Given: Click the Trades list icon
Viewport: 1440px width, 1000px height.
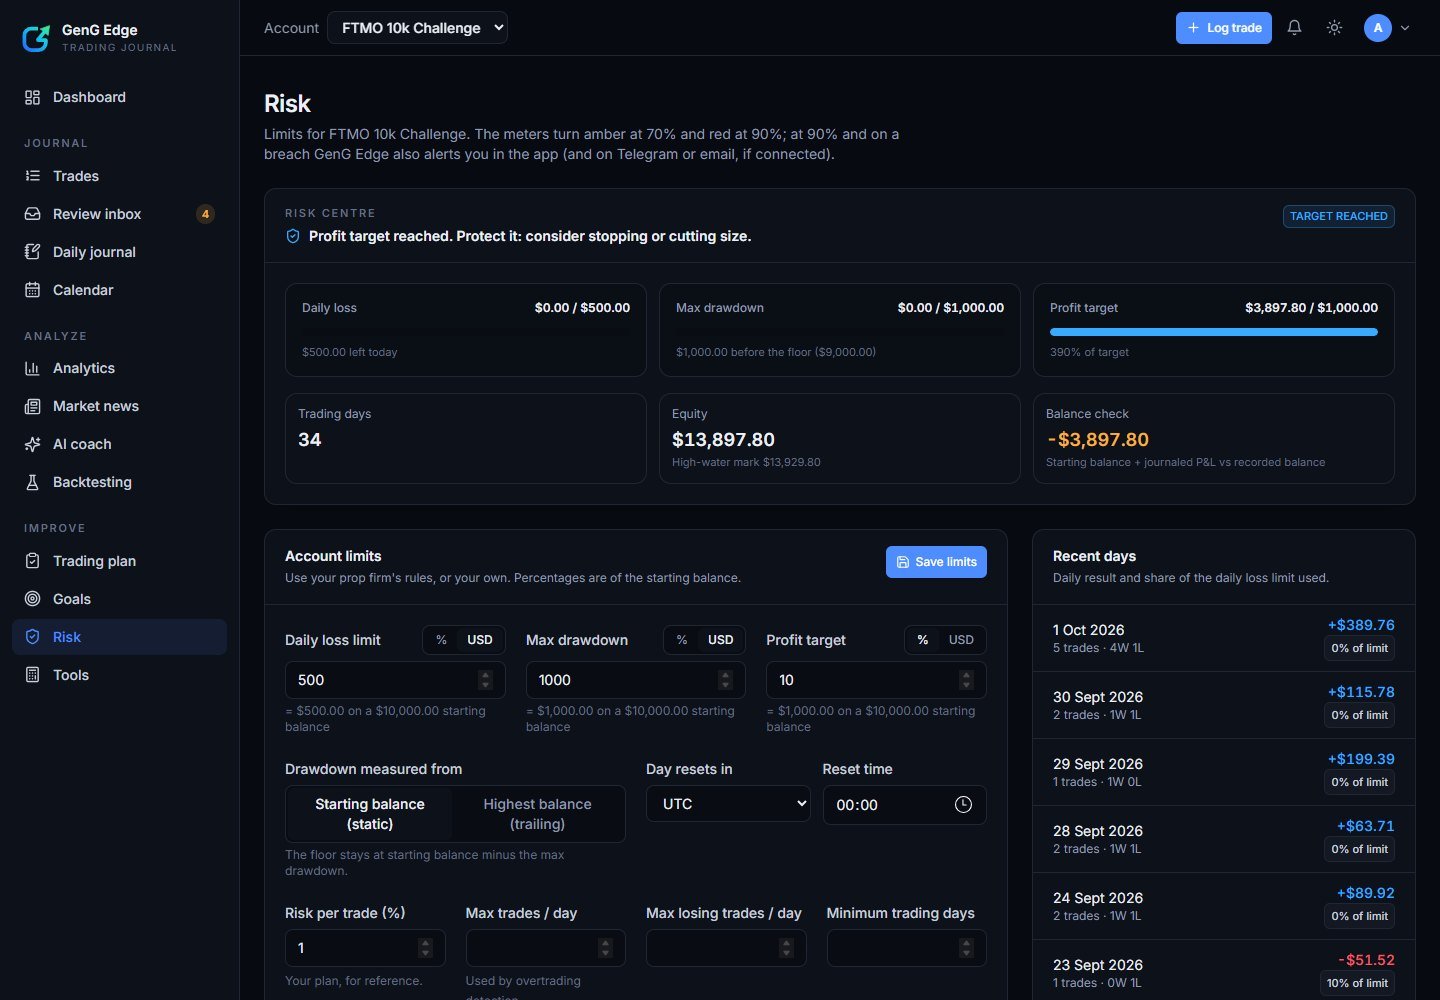Looking at the screenshot, I should click(x=32, y=176).
